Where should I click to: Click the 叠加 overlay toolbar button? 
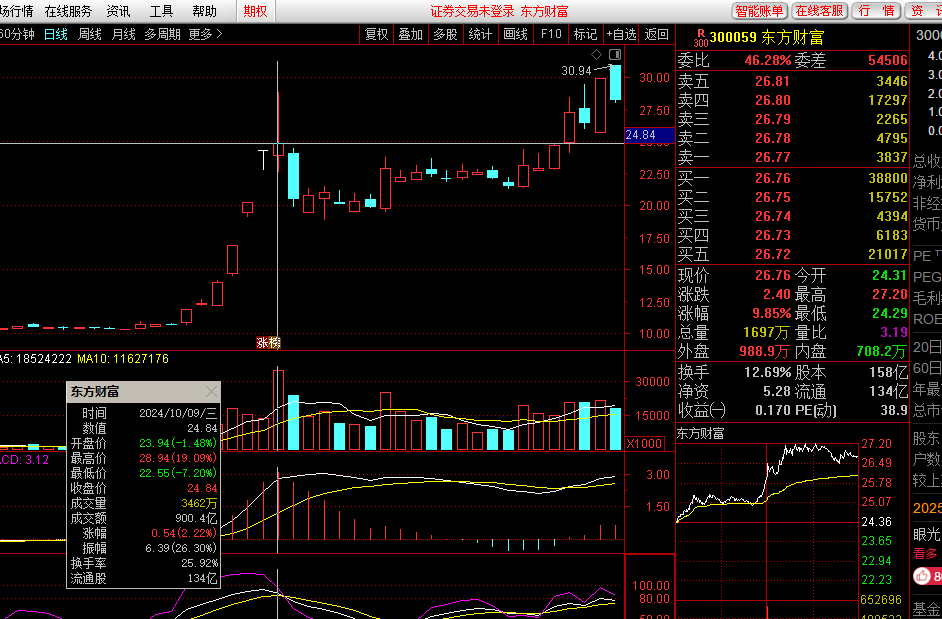(411, 35)
